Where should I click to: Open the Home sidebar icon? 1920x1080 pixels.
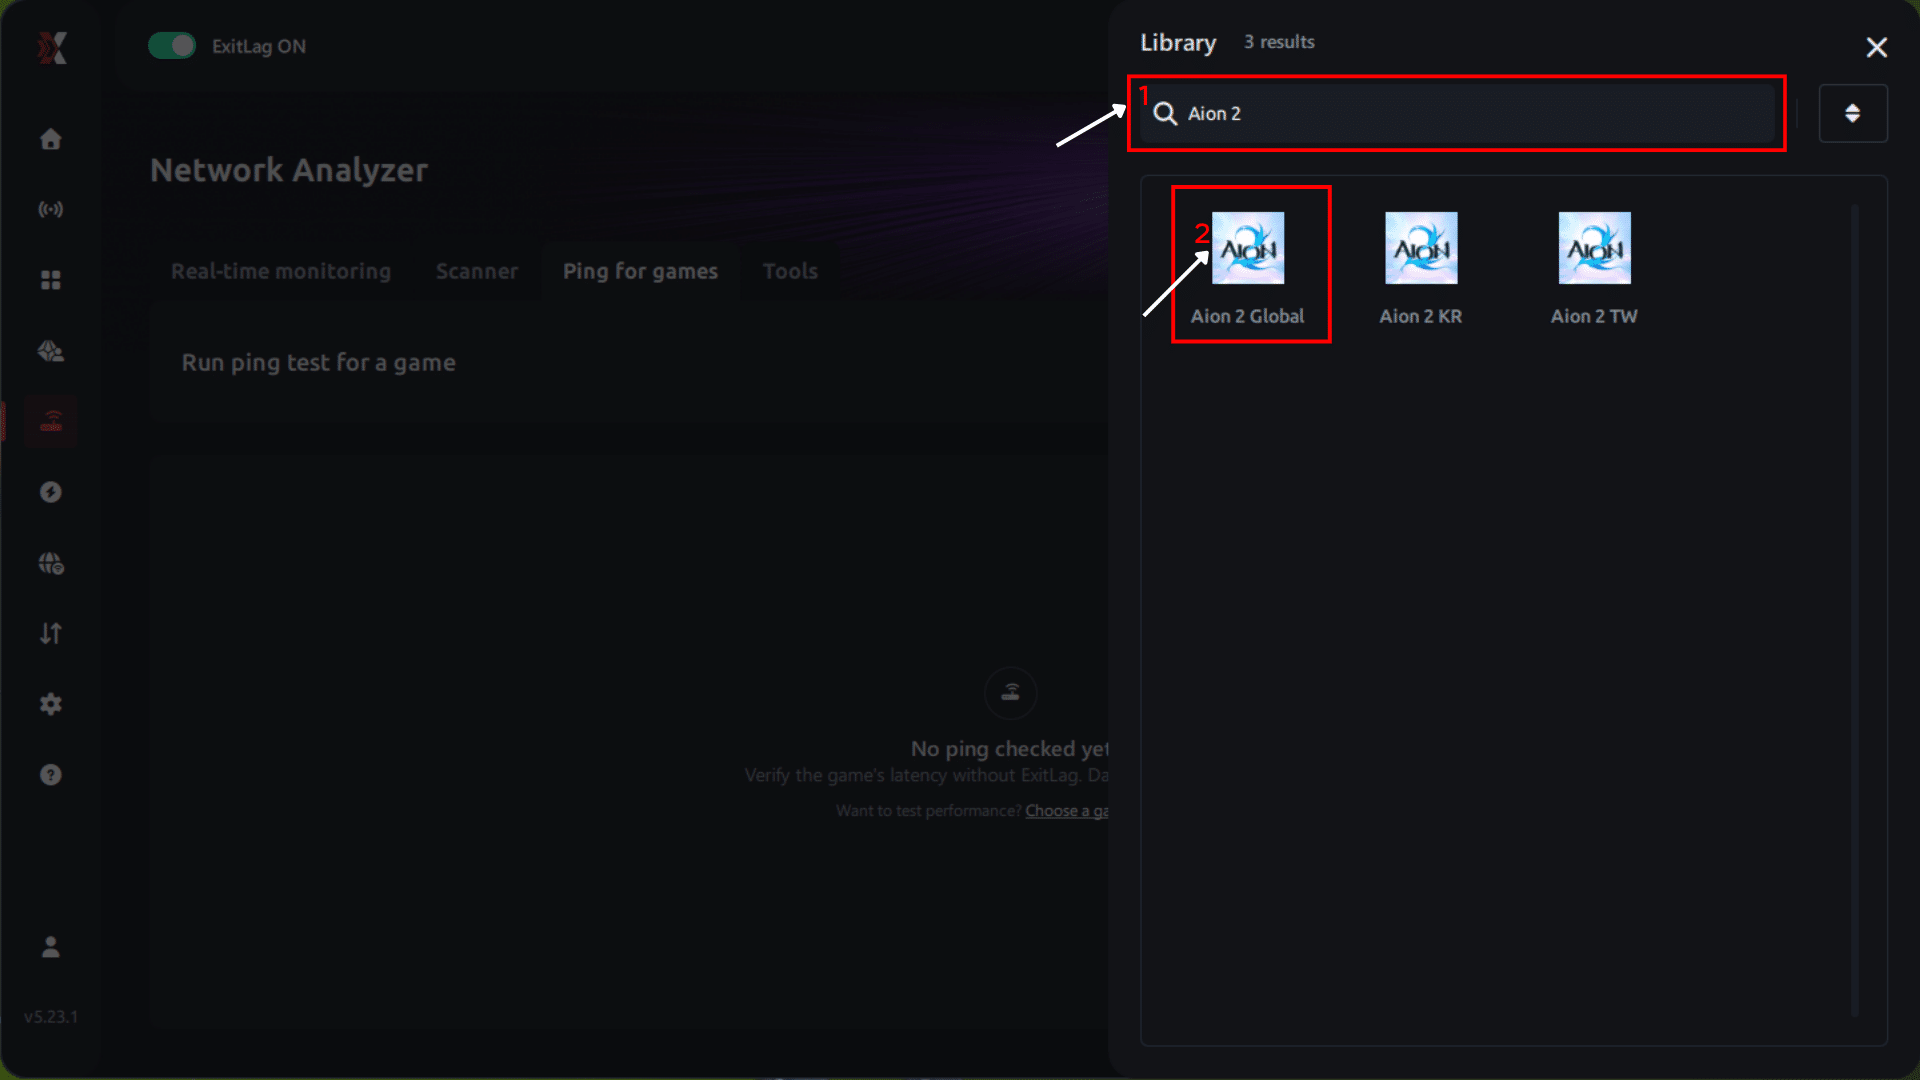51,139
